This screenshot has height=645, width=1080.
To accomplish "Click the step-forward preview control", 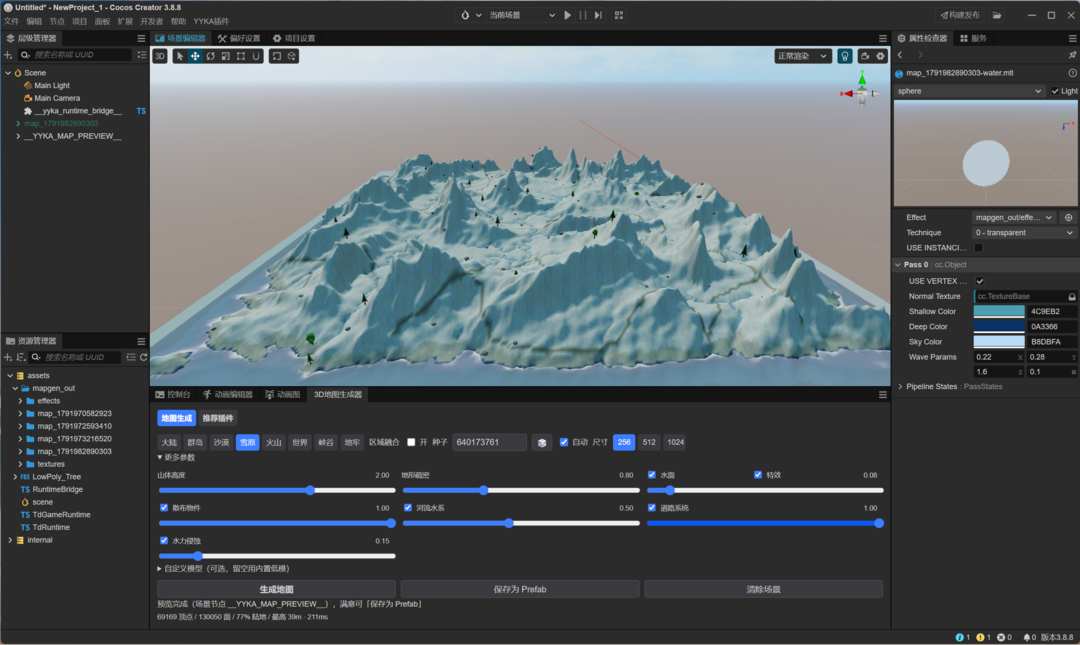I will (598, 15).
